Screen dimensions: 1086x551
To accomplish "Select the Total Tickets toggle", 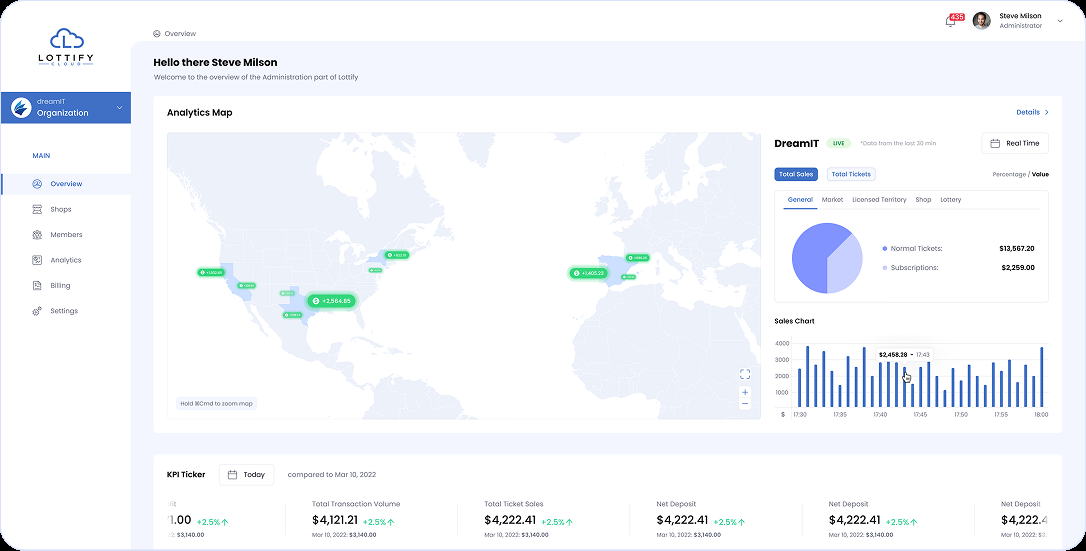I will (x=851, y=174).
